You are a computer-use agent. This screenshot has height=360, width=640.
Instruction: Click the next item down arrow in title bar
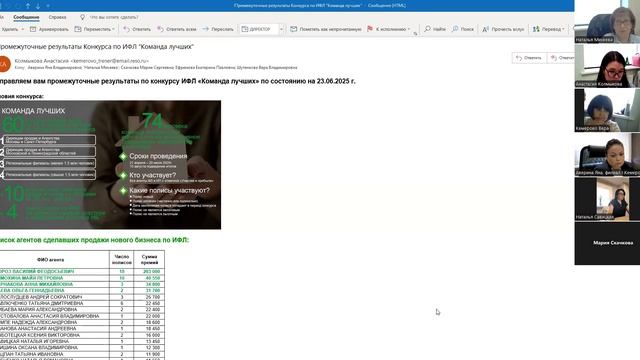click(38, 6)
